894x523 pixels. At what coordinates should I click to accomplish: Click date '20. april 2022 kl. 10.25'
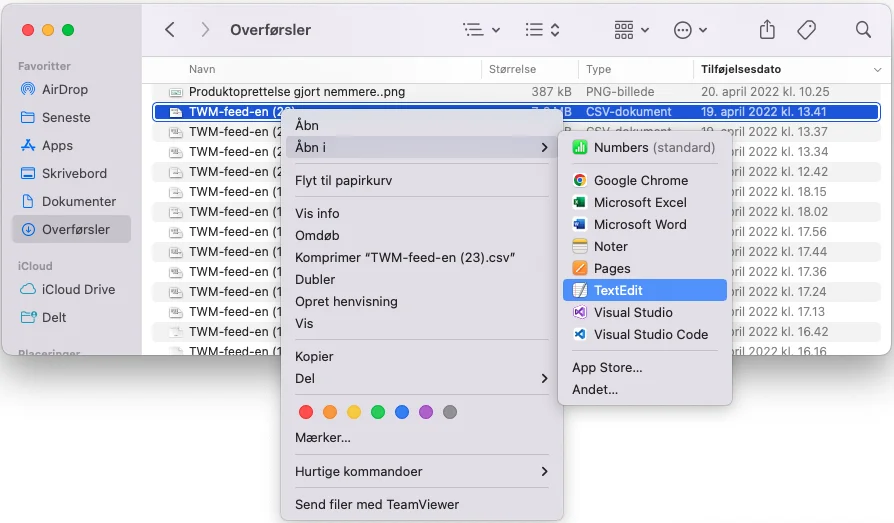765,92
